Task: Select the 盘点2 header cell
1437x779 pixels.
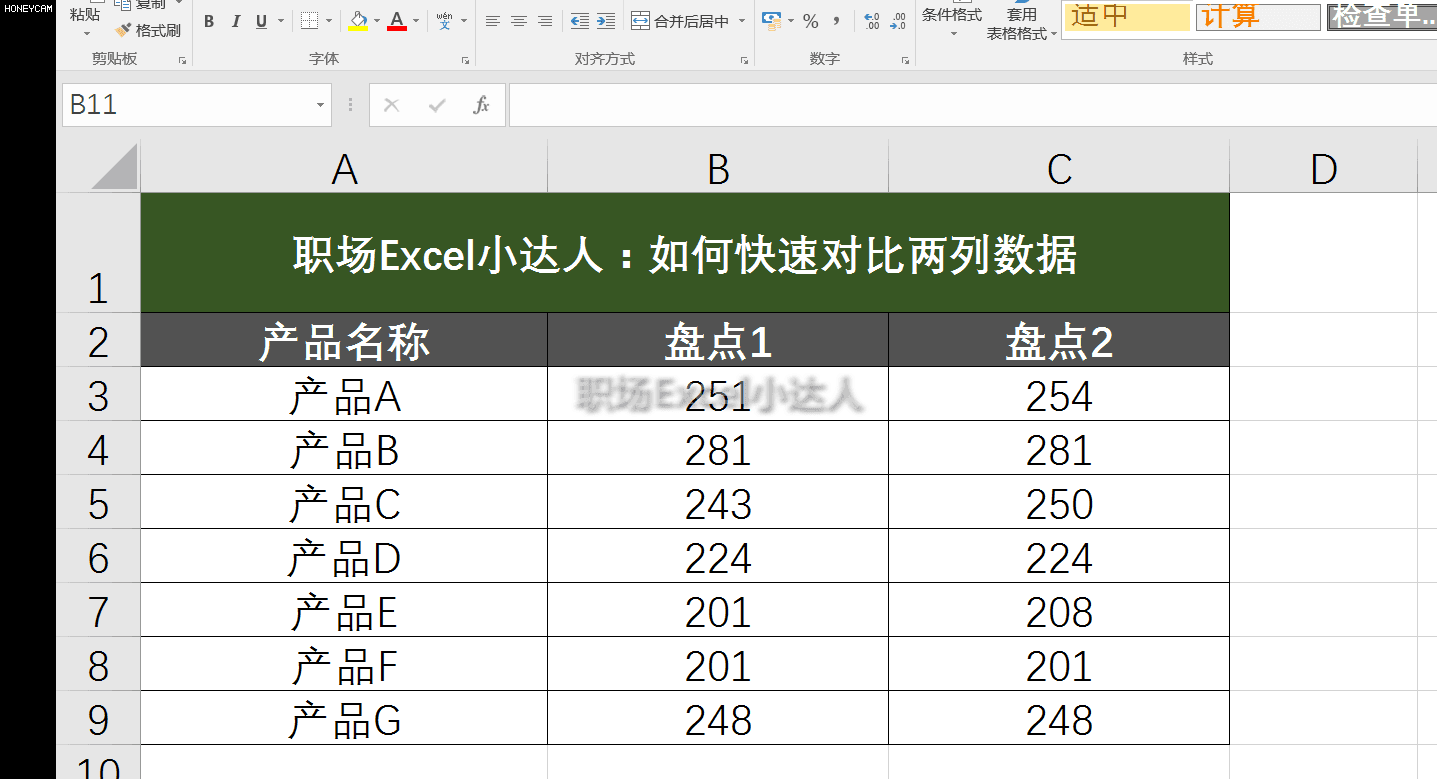Action: (1059, 341)
